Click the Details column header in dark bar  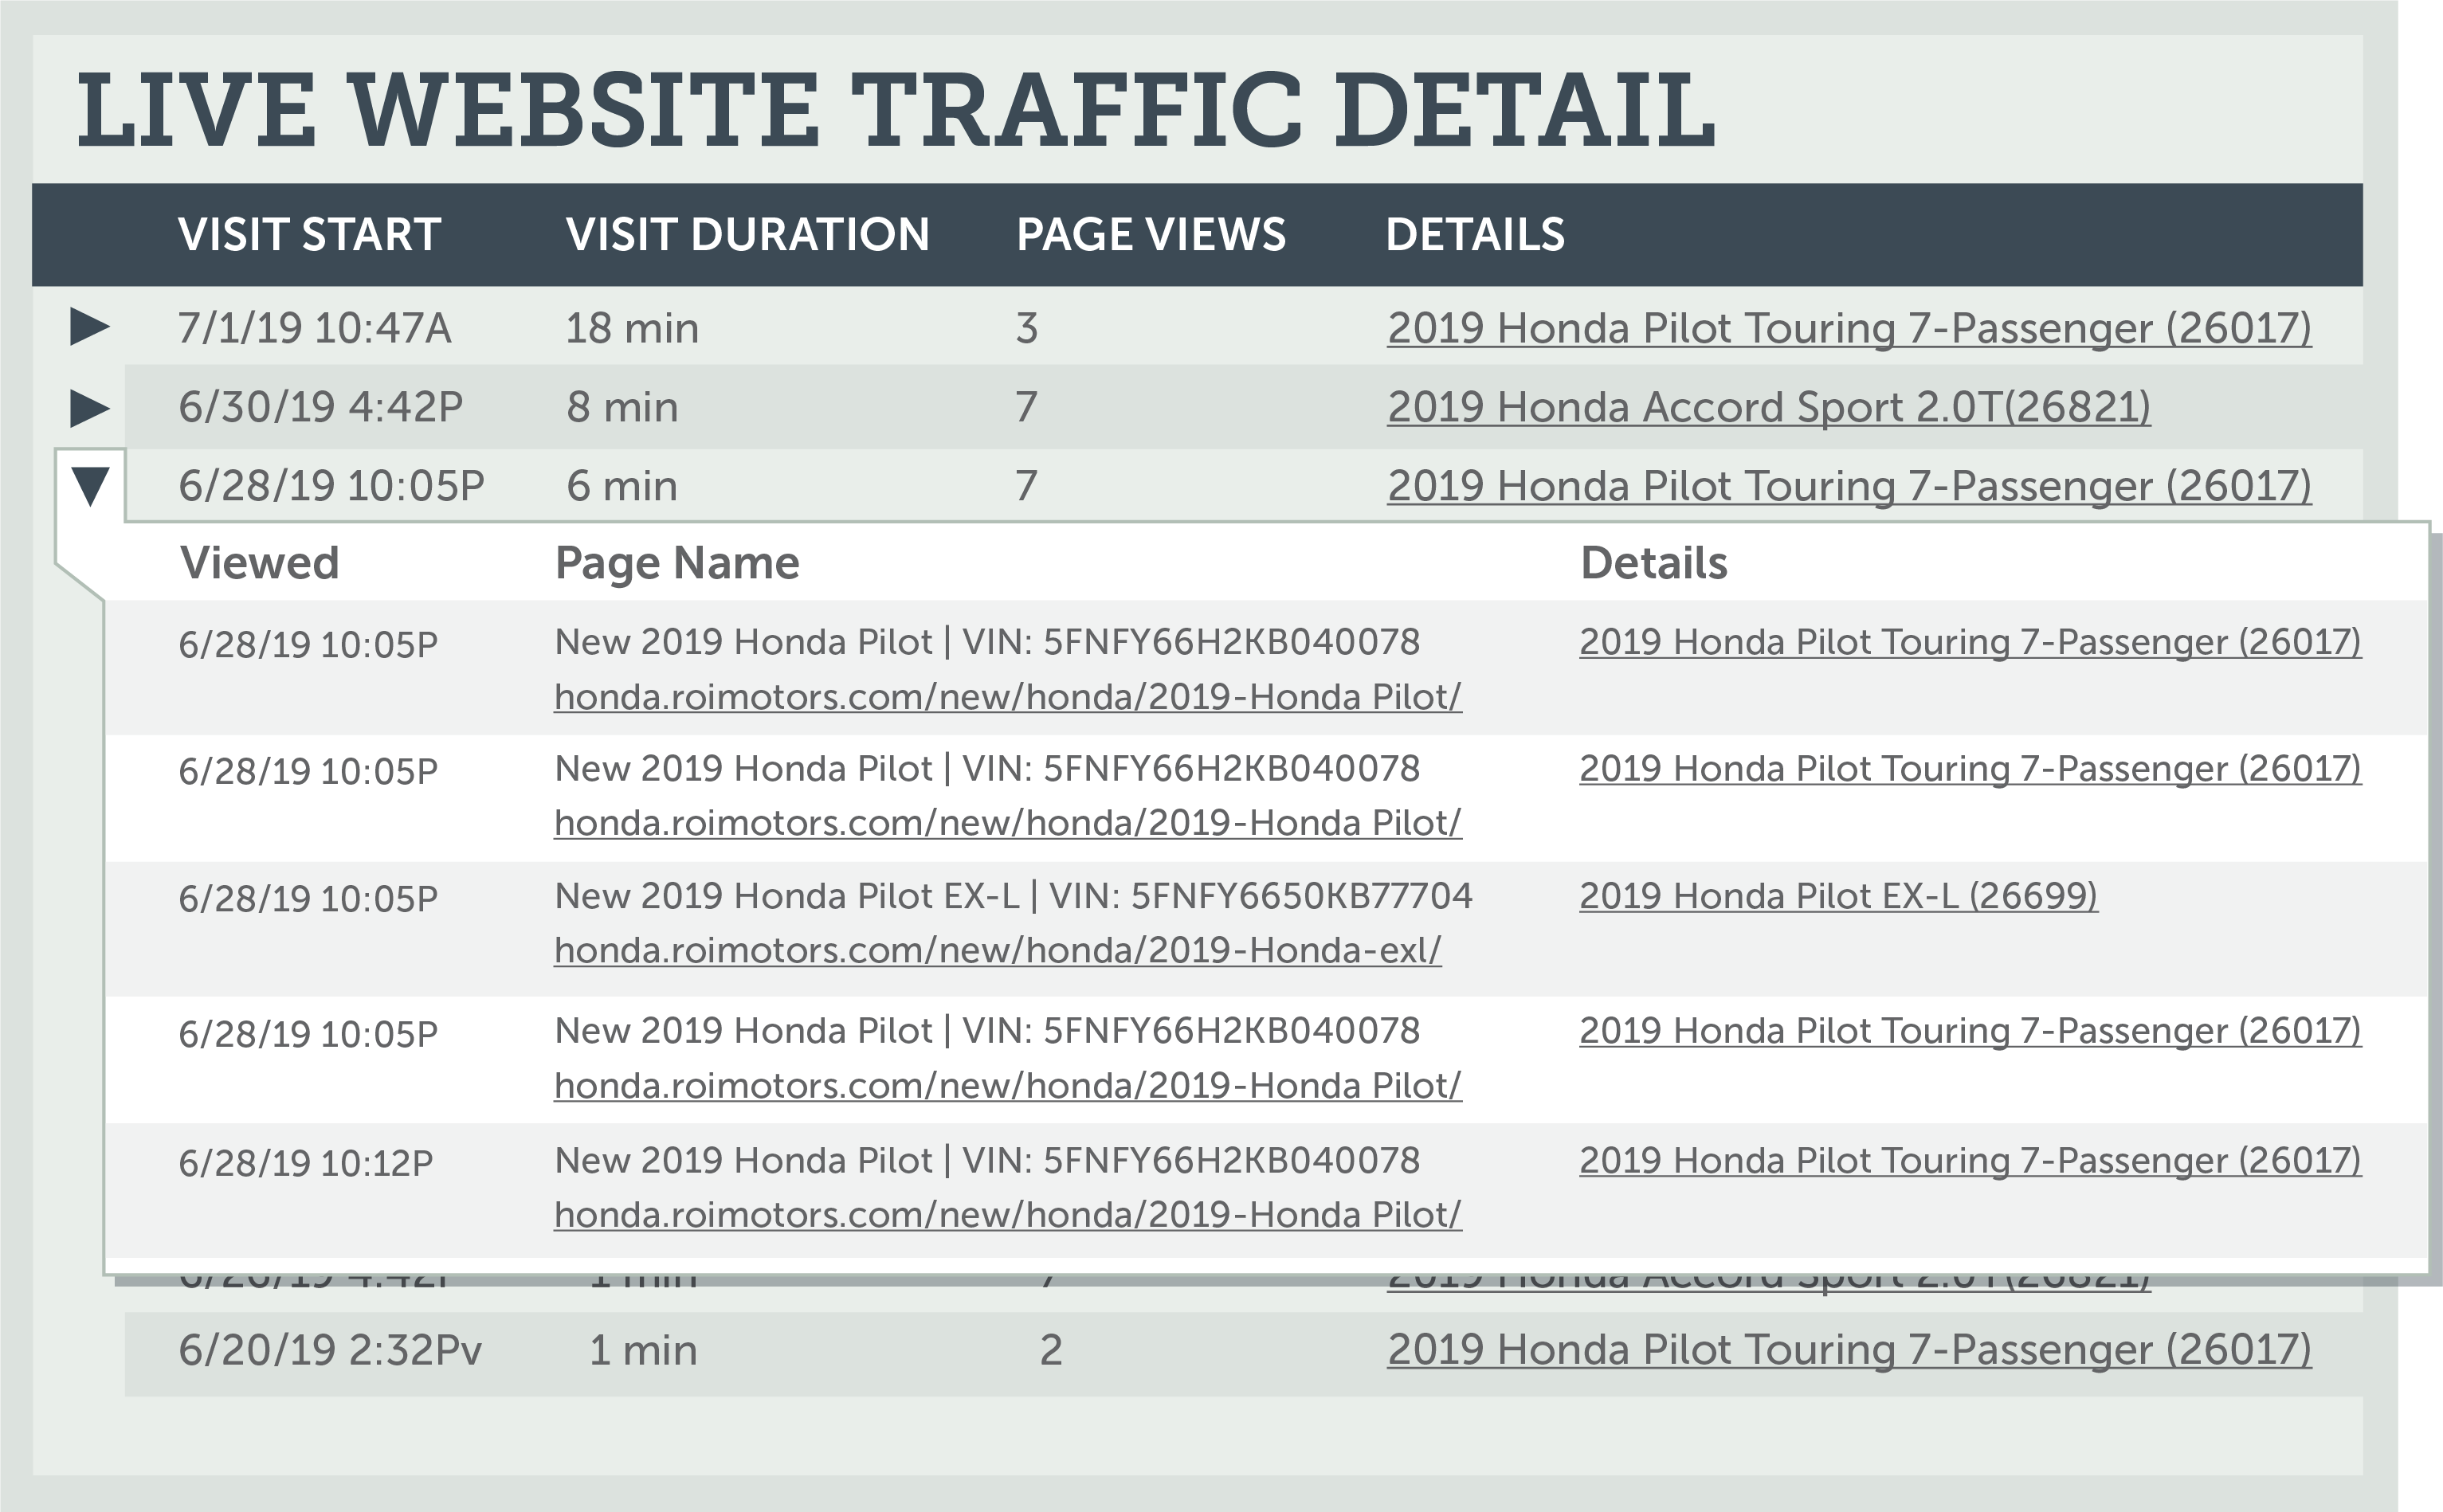click(x=1474, y=235)
